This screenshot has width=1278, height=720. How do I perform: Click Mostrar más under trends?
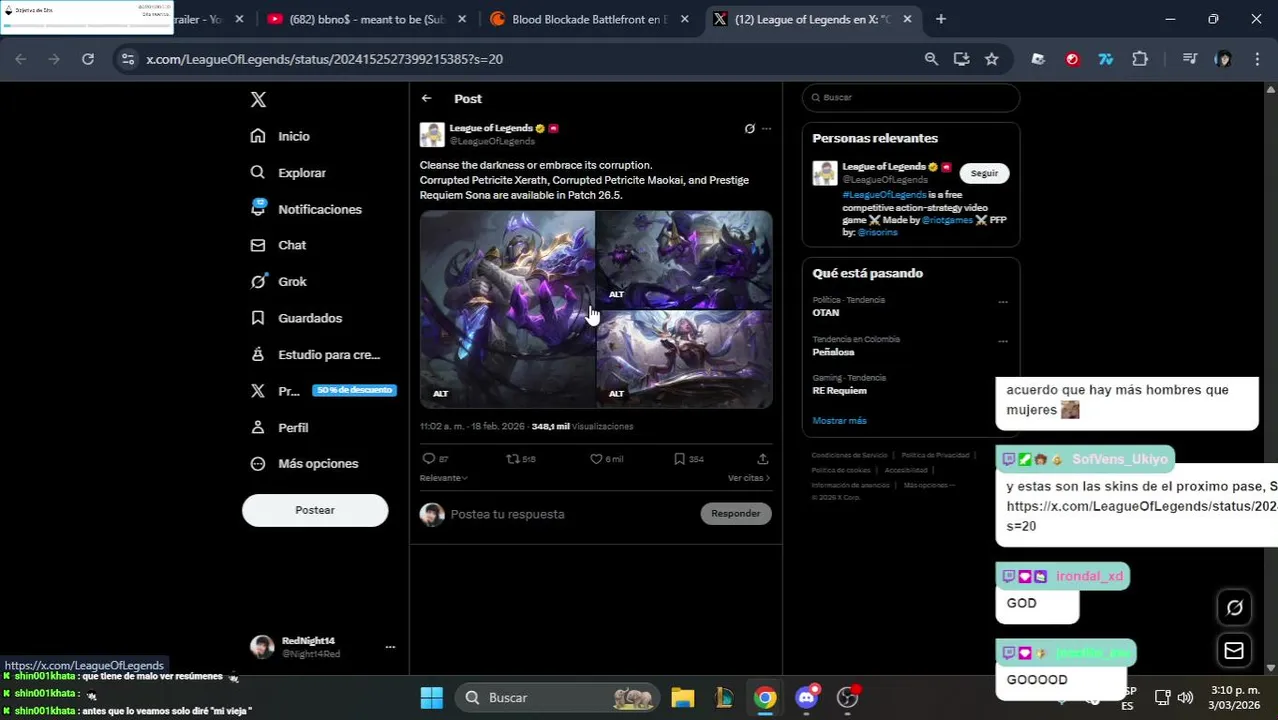839,421
